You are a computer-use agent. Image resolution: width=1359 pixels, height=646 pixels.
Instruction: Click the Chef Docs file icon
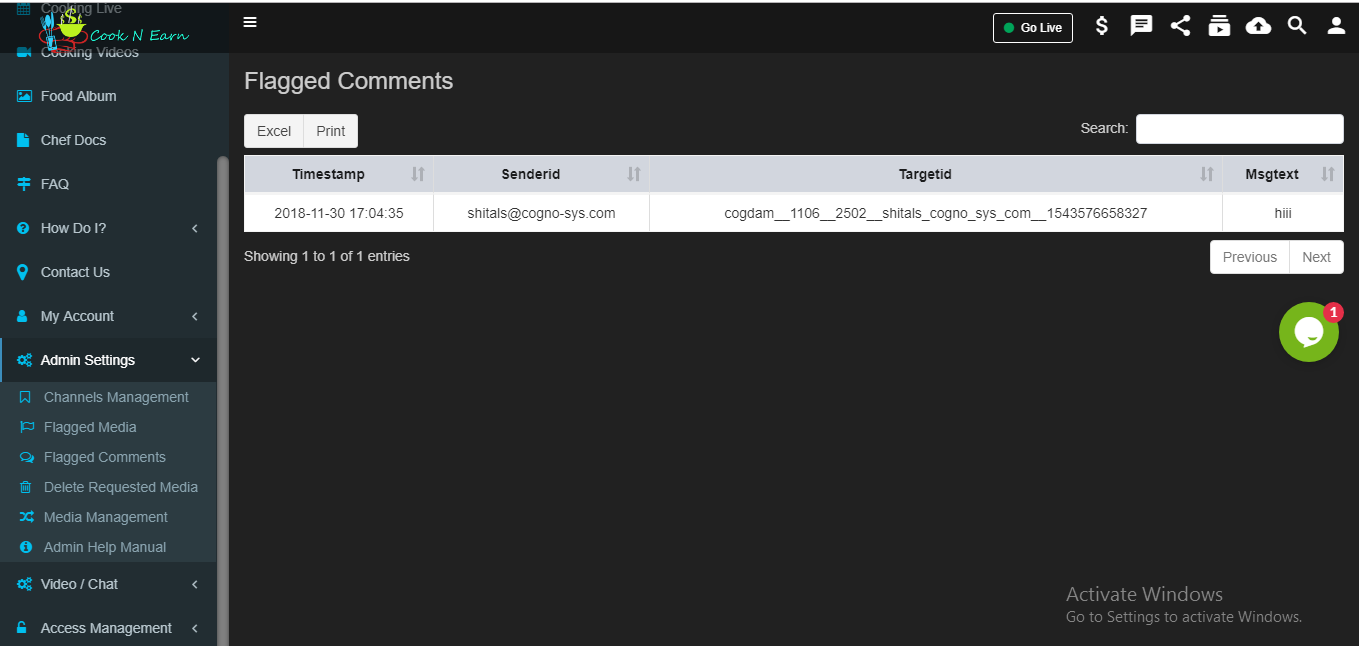[x=23, y=140]
